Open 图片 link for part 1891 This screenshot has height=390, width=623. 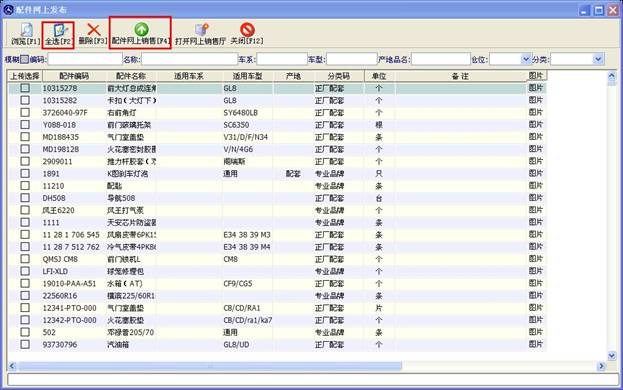536,173
